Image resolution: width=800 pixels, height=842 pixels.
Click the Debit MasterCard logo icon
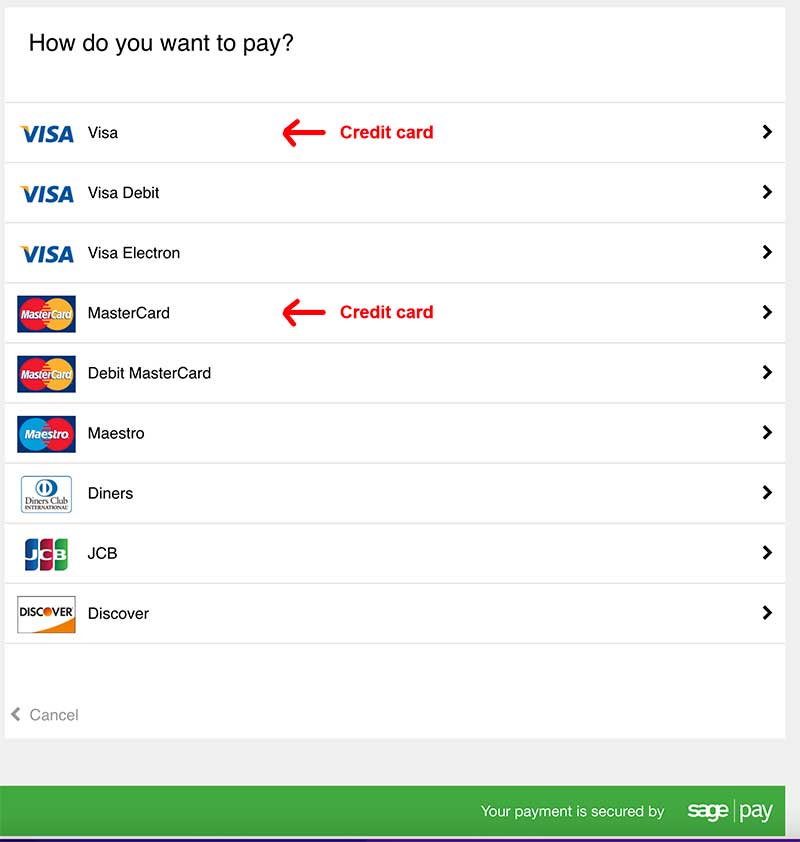(46, 373)
